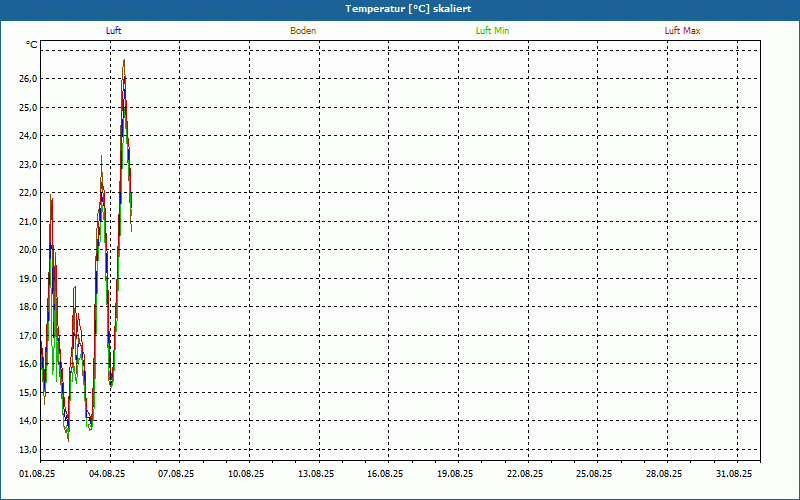Click the Luft legend label
Screen dimensions: 800x500
113,31
